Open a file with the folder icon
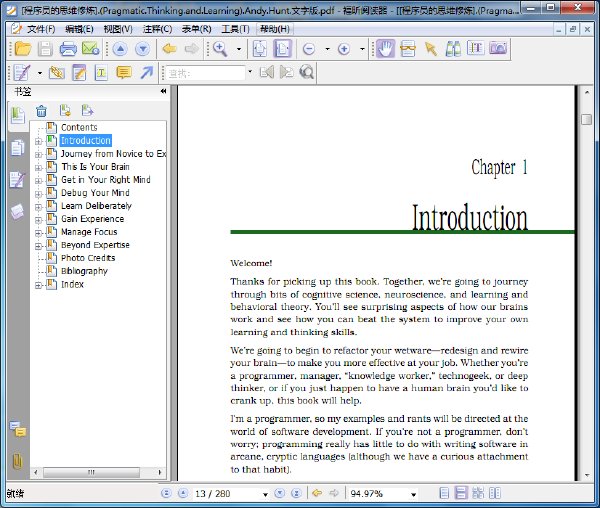600x508 pixels. point(23,49)
